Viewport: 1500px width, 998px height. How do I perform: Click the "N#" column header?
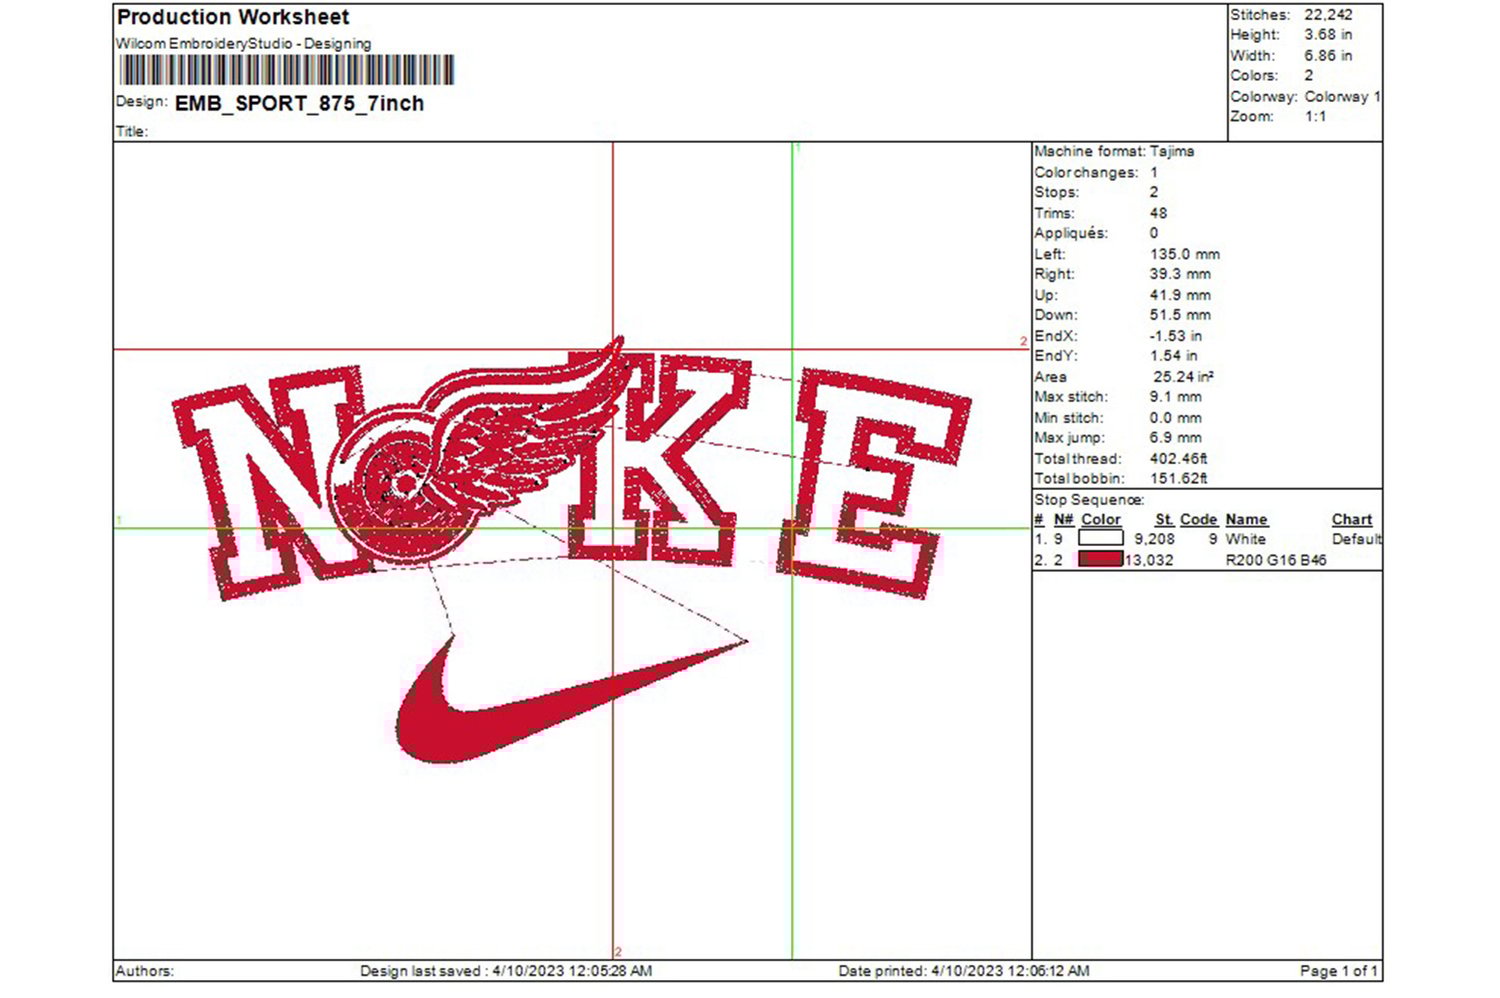point(1064,520)
